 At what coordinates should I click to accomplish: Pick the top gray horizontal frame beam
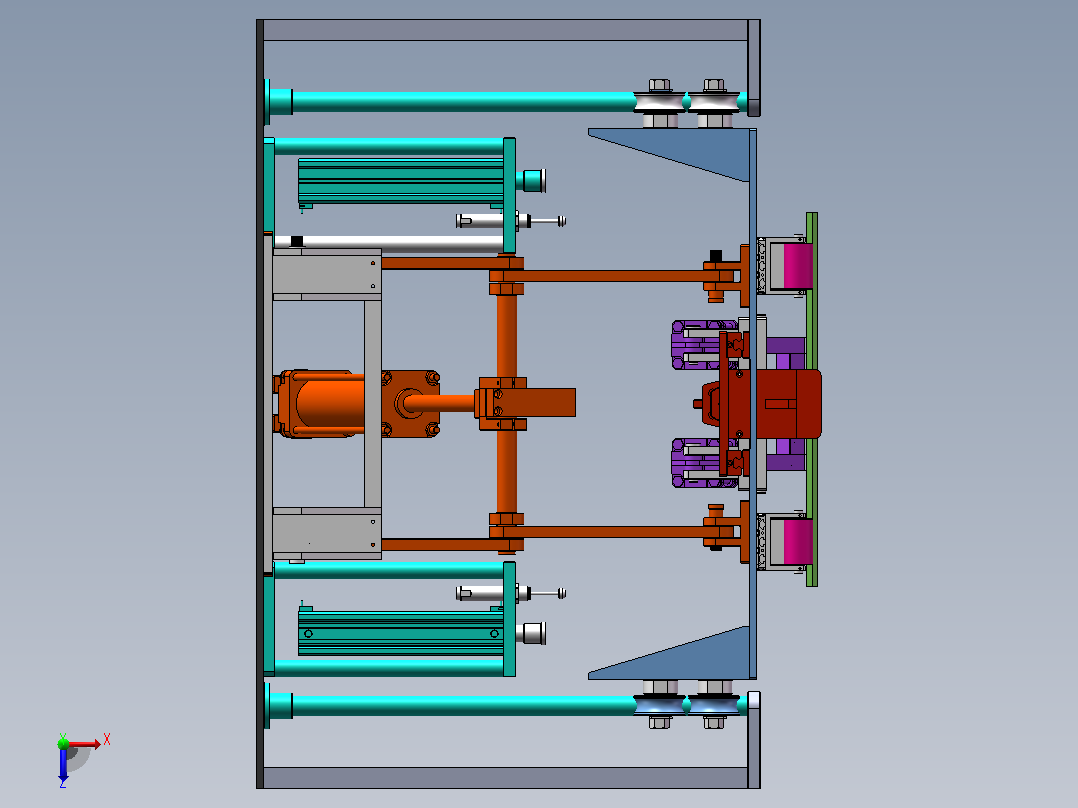click(x=505, y=30)
